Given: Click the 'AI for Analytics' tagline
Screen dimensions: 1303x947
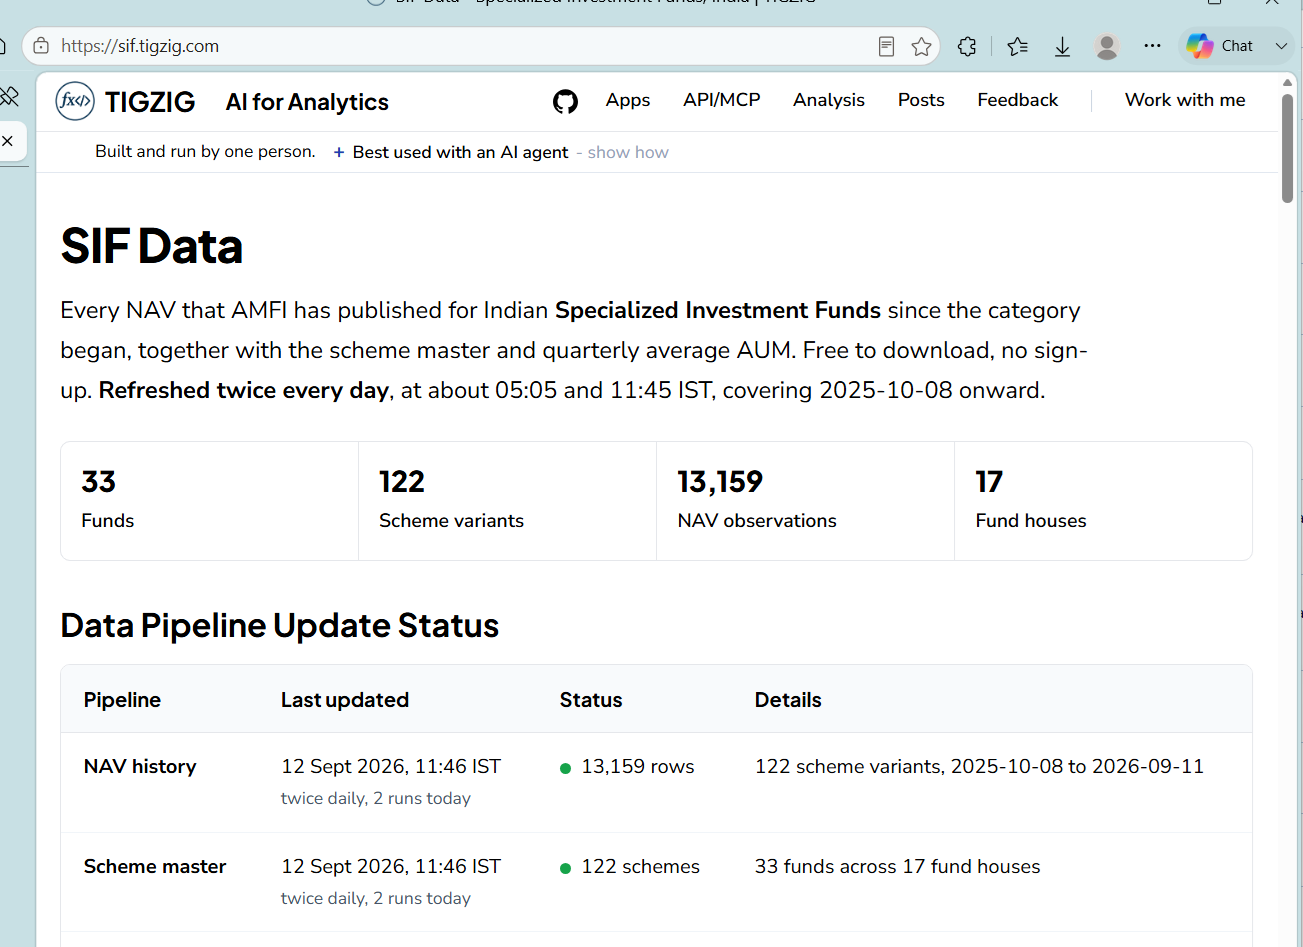Looking at the screenshot, I should [x=307, y=102].
